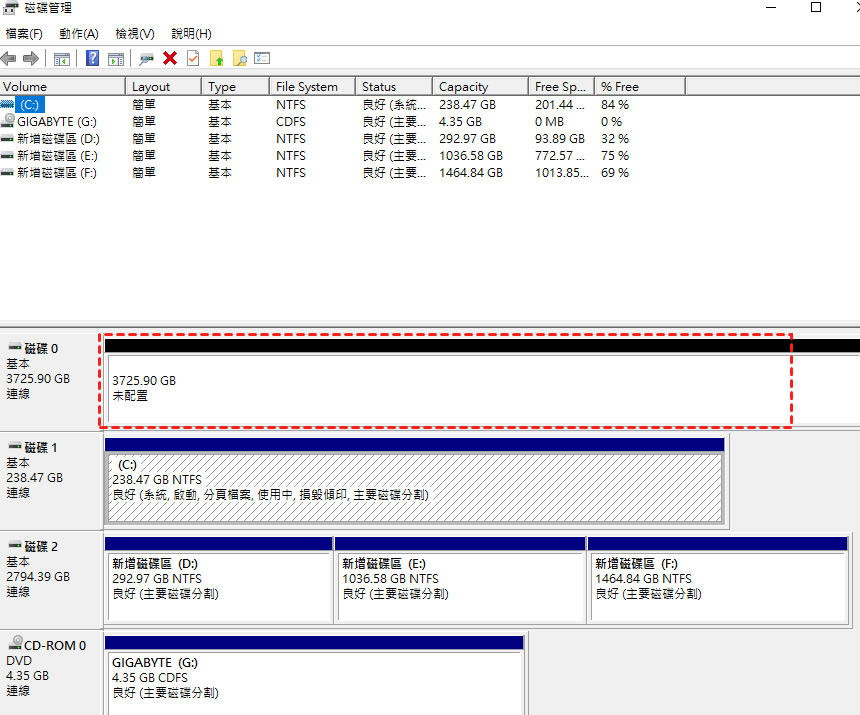This screenshot has width=860, height=715.
Task: Click the folder with green arrow icon
Action: point(216,59)
